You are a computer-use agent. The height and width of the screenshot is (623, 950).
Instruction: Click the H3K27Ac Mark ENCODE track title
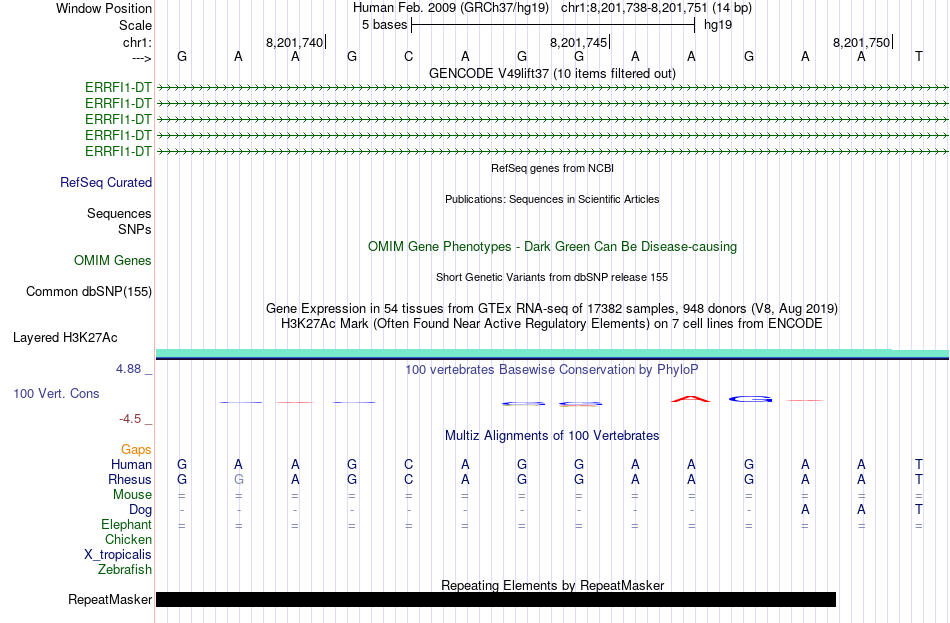coord(552,324)
